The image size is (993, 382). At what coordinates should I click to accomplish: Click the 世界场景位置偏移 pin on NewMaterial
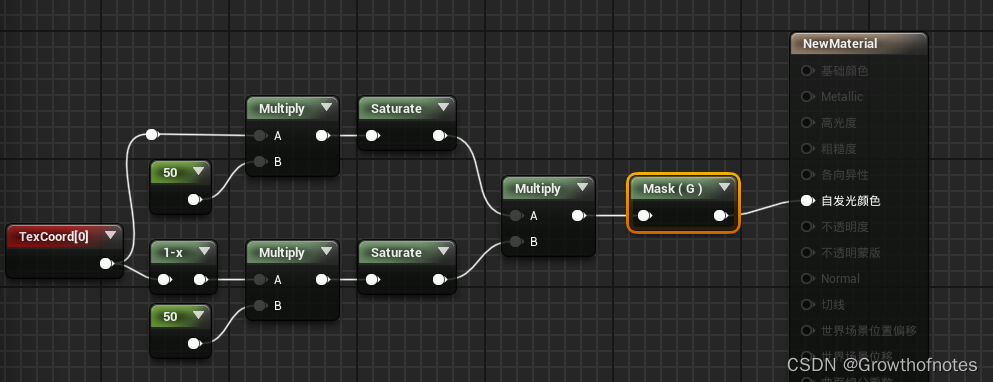pyautogui.click(x=807, y=330)
